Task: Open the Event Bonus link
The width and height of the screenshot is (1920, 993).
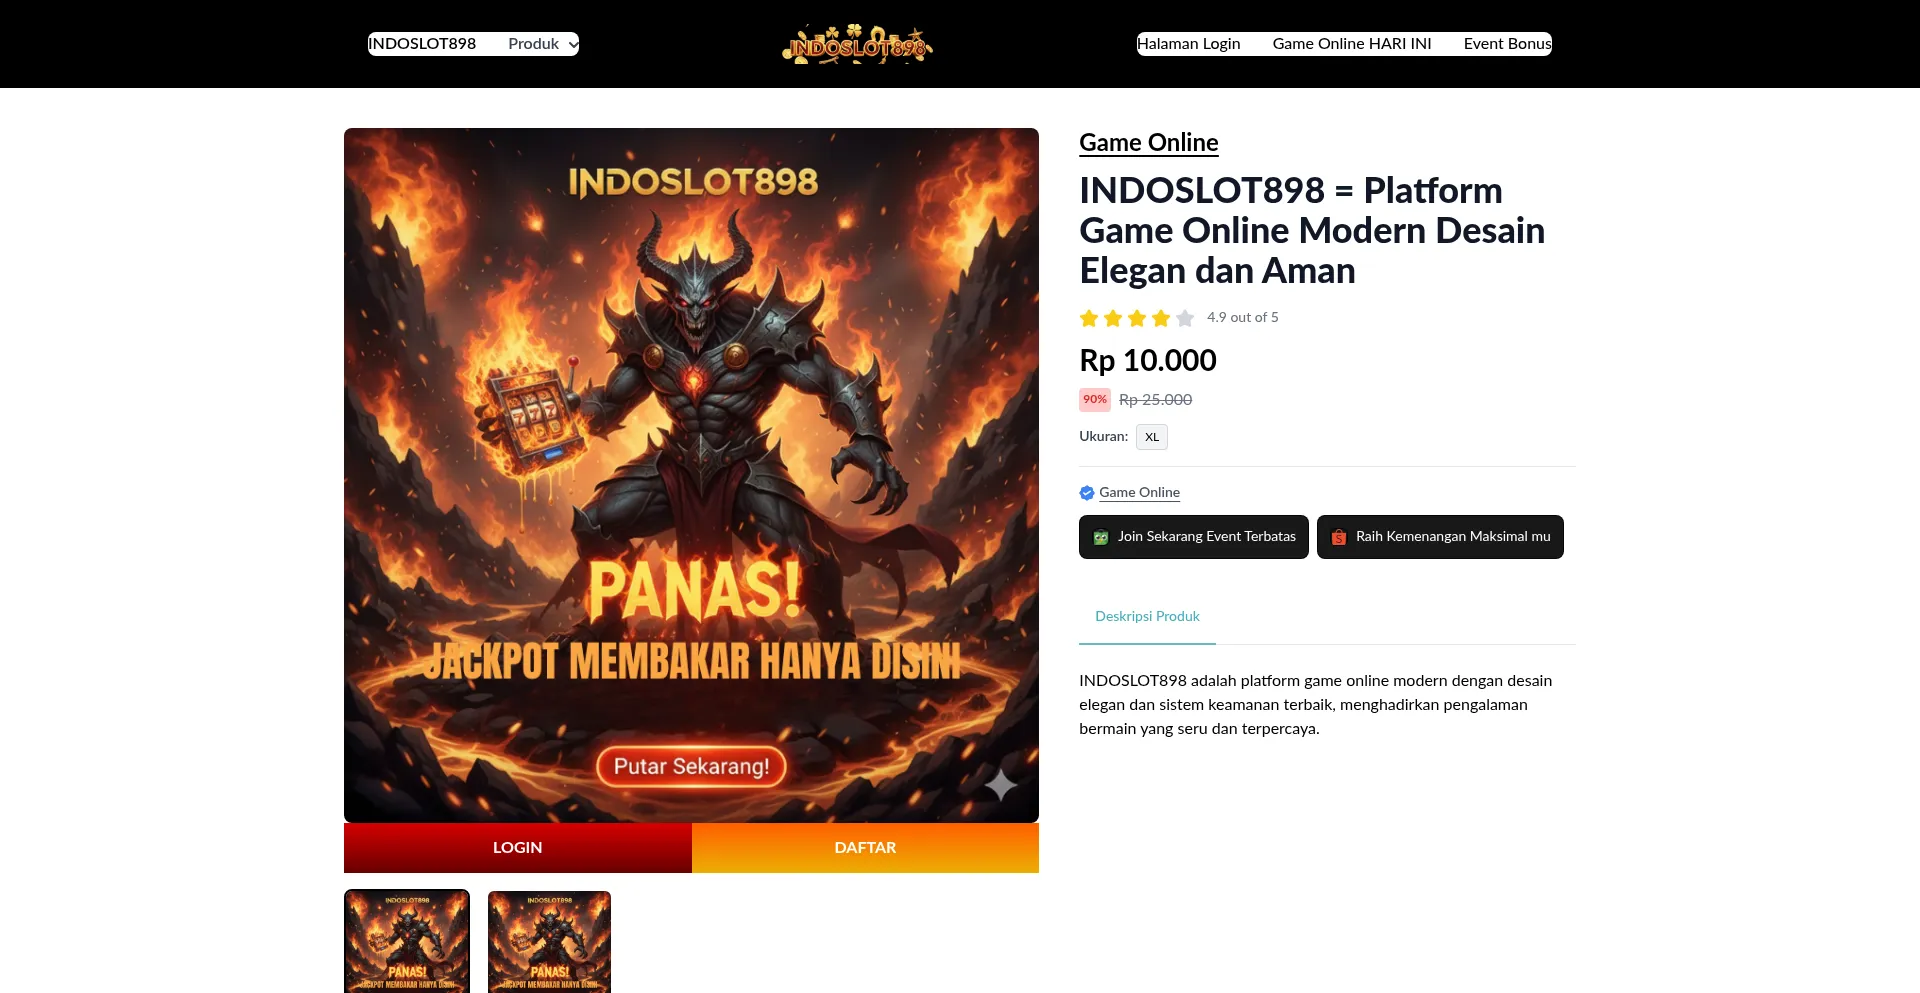Action: [1507, 44]
